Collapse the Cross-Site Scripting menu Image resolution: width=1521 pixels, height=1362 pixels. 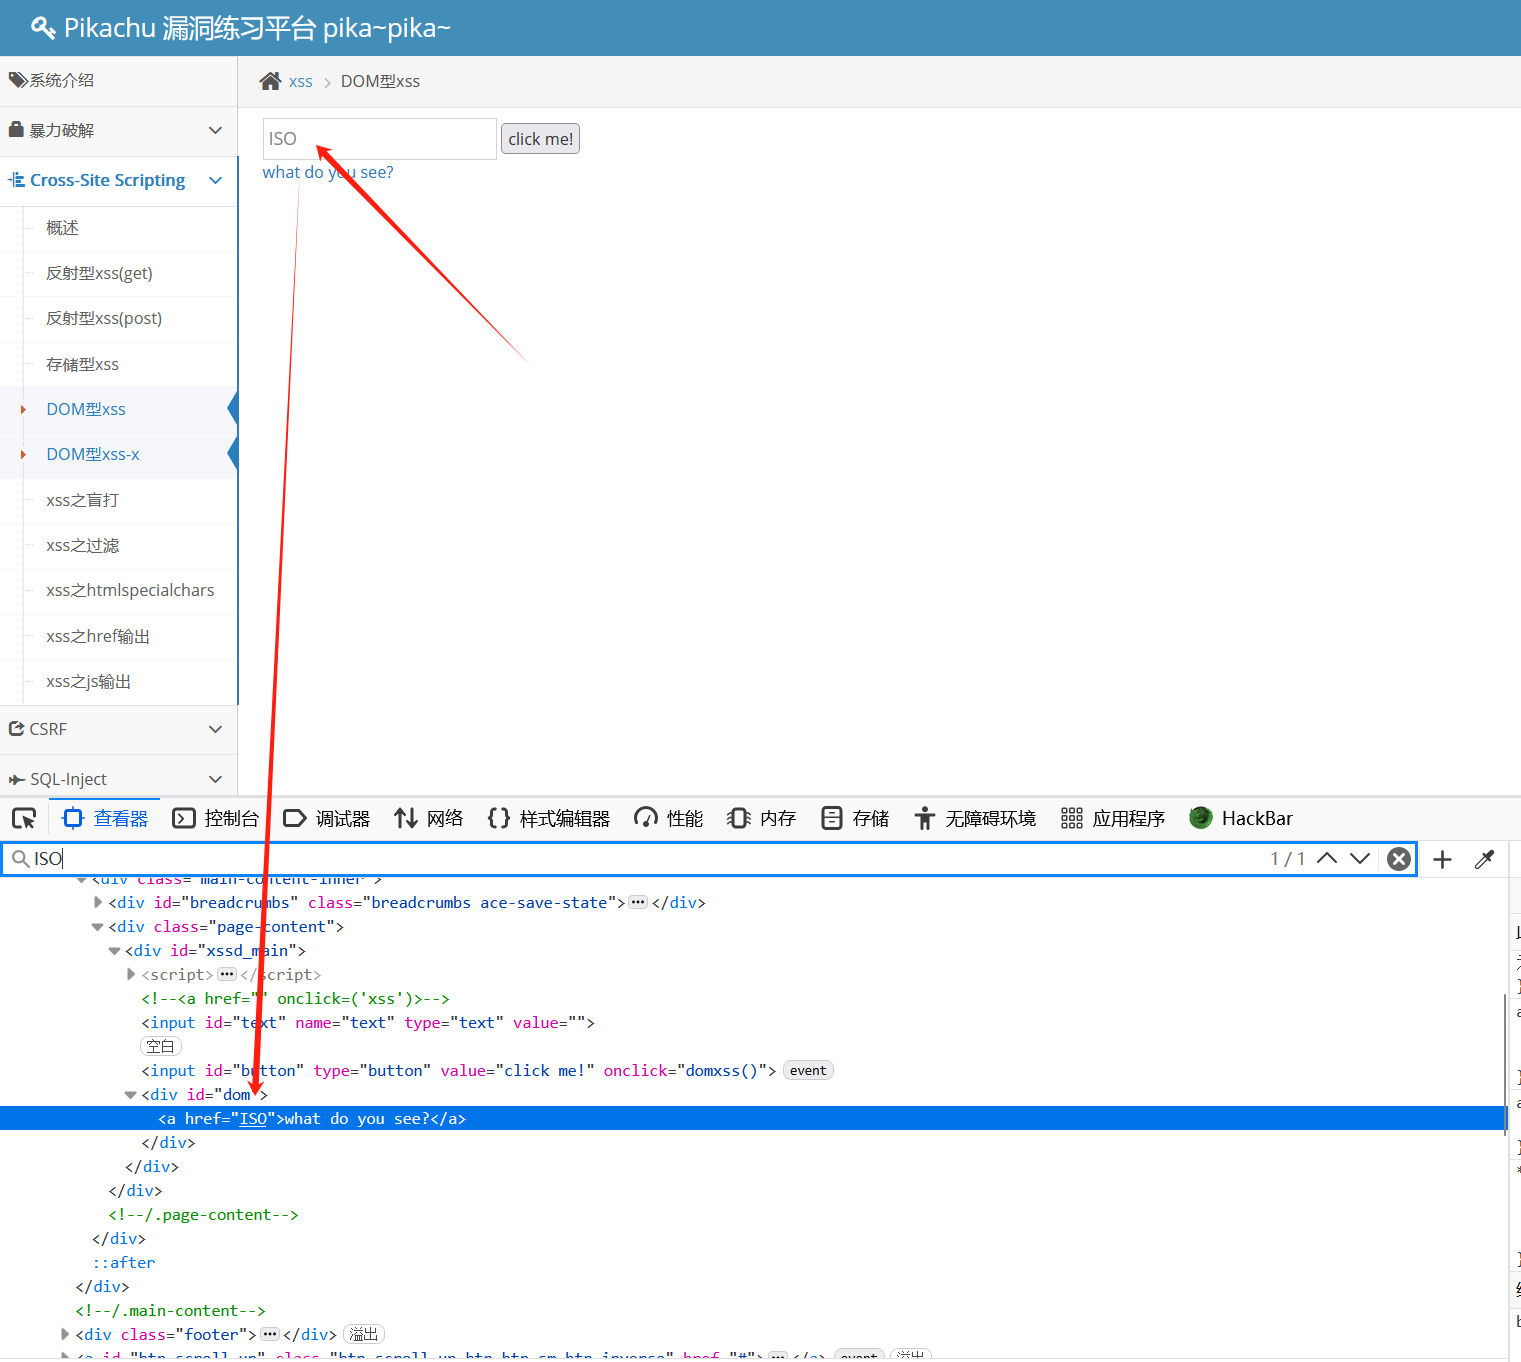coord(118,180)
